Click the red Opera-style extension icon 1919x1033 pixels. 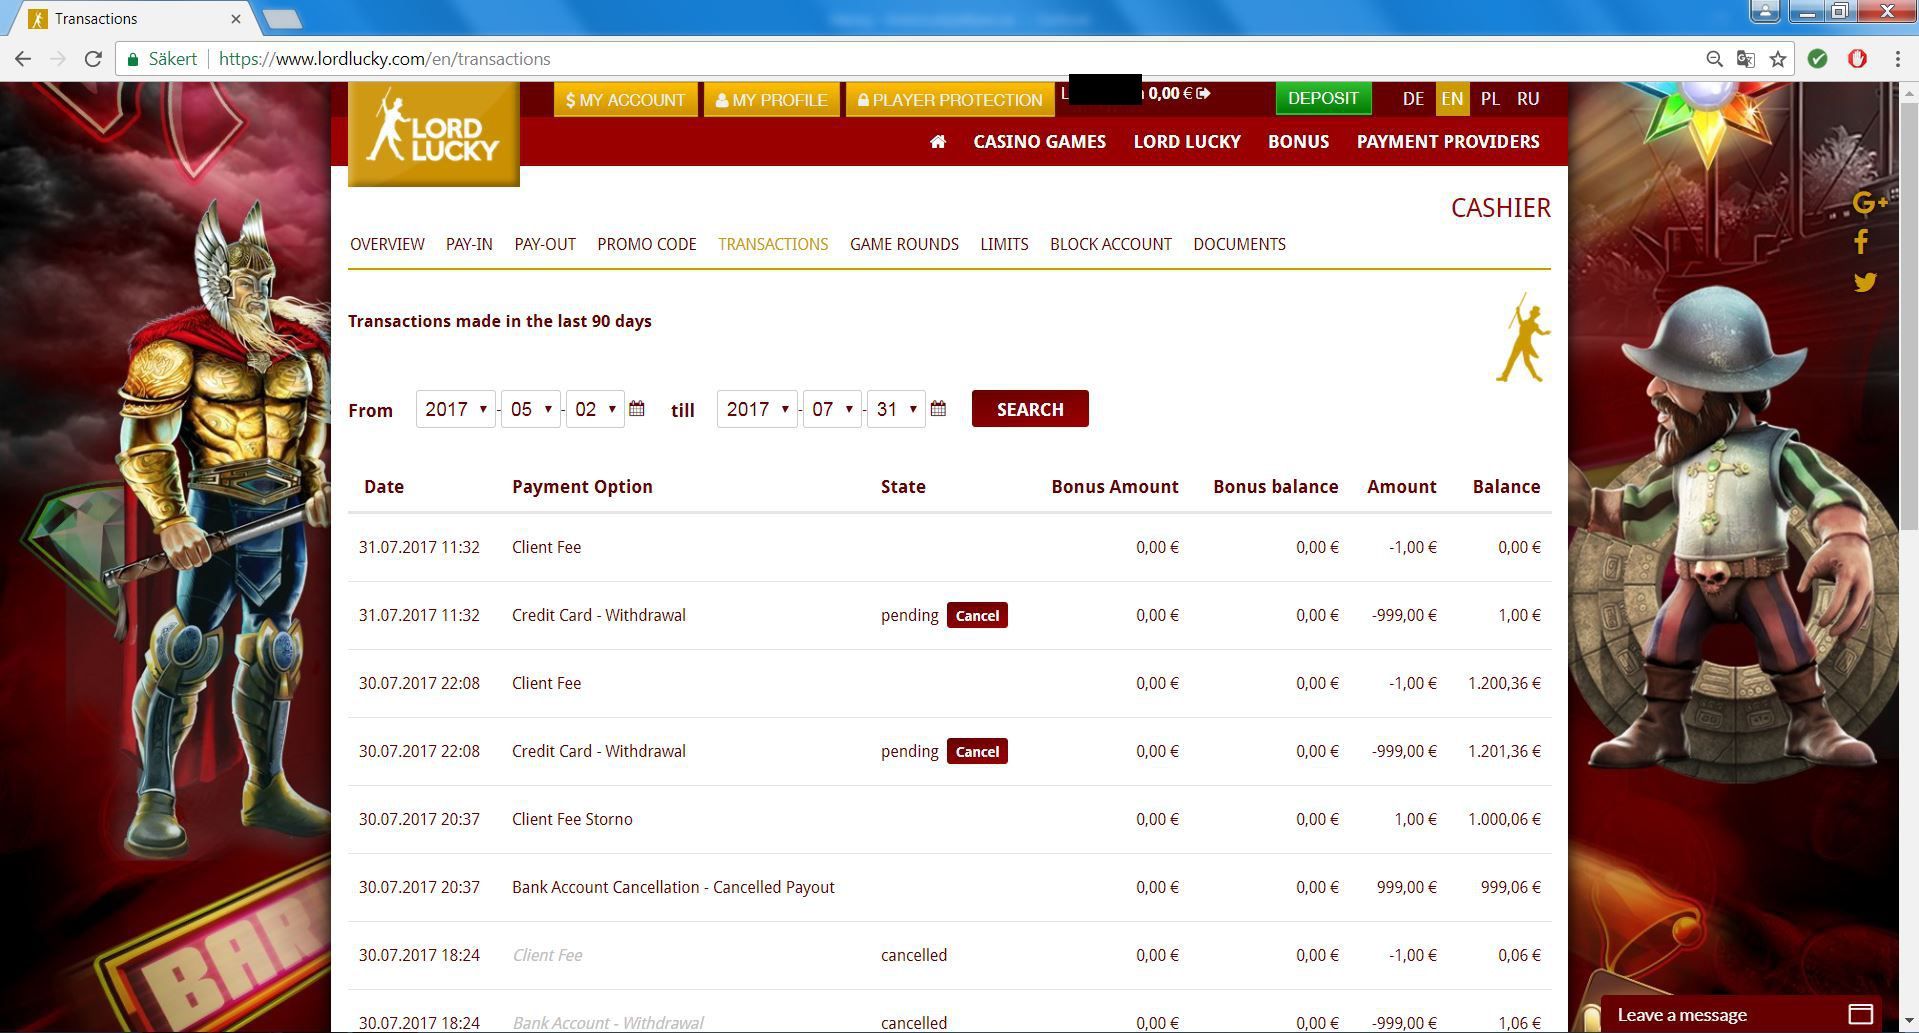1857,59
